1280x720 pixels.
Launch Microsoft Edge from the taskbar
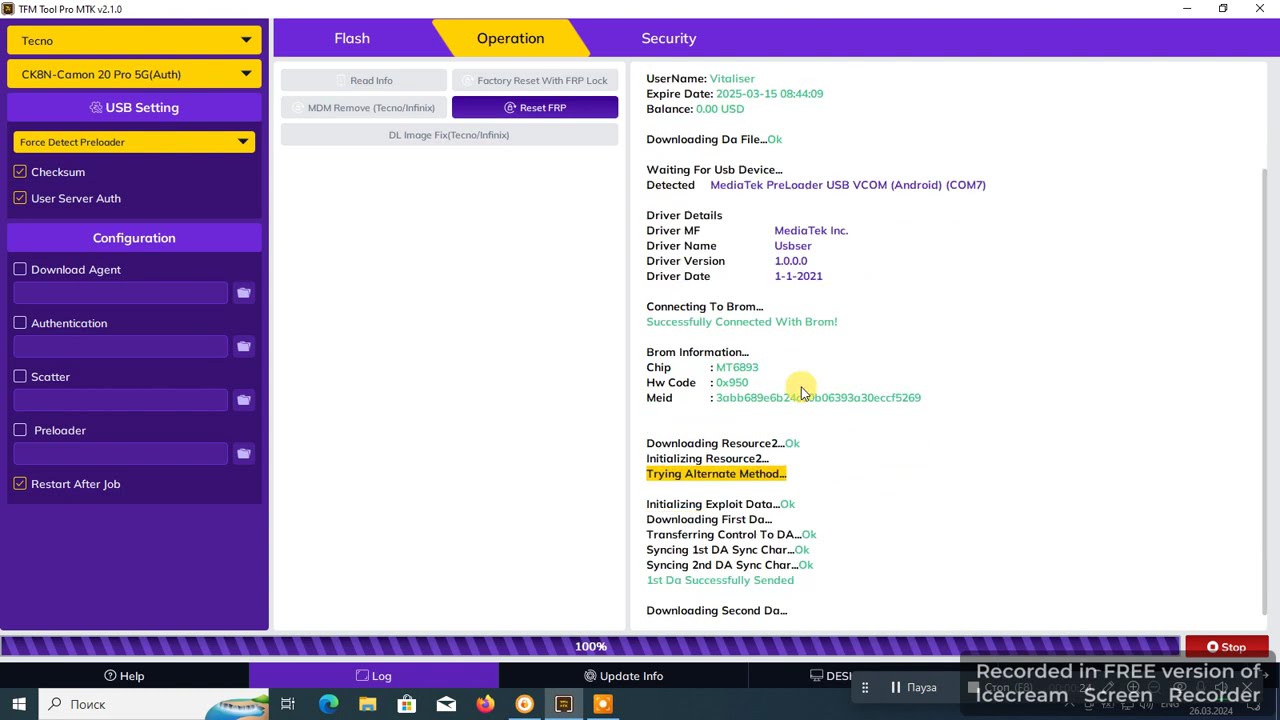[x=328, y=704]
